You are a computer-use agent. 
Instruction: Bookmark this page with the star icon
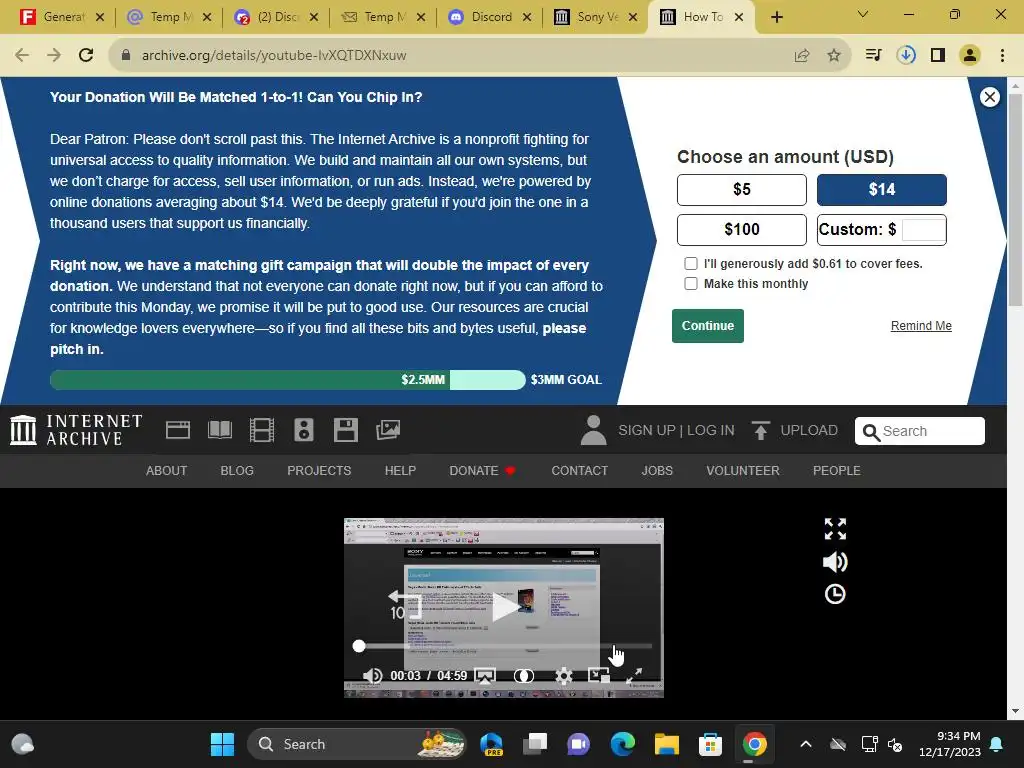pos(834,56)
